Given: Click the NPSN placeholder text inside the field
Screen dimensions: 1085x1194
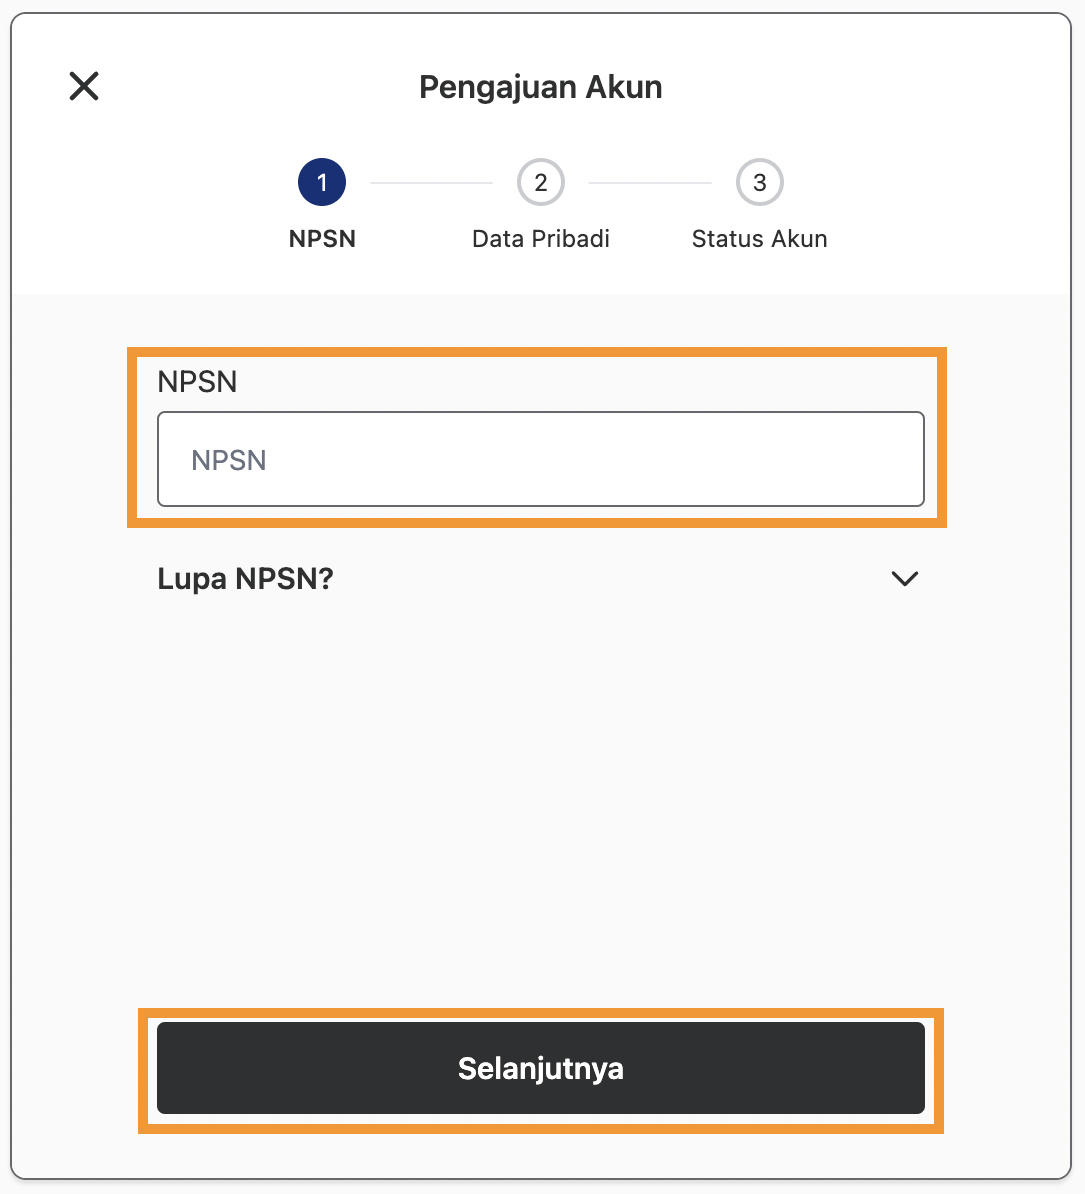Looking at the screenshot, I should coord(229,460).
